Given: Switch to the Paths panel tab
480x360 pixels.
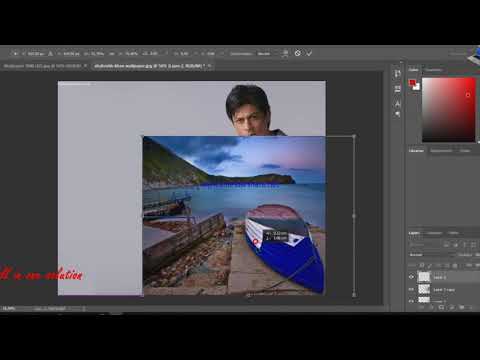Looking at the screenshot, I should [453, 233].
